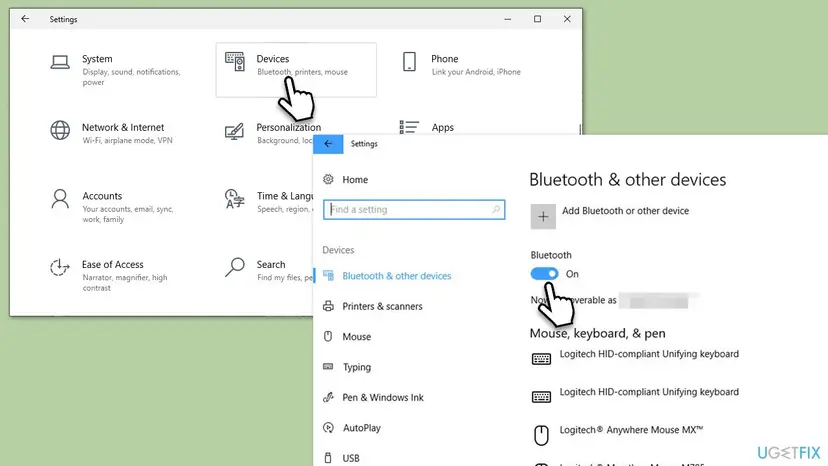This screenshot has width=828, height=466.
Task: Open Network & Internet category label
Action: coord(123,127)
